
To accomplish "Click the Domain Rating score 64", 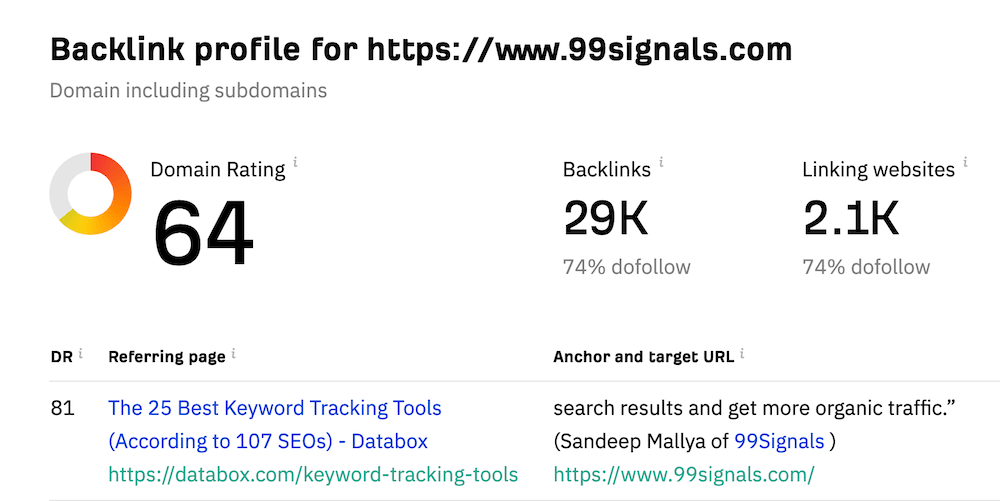I will pos(203,232).
